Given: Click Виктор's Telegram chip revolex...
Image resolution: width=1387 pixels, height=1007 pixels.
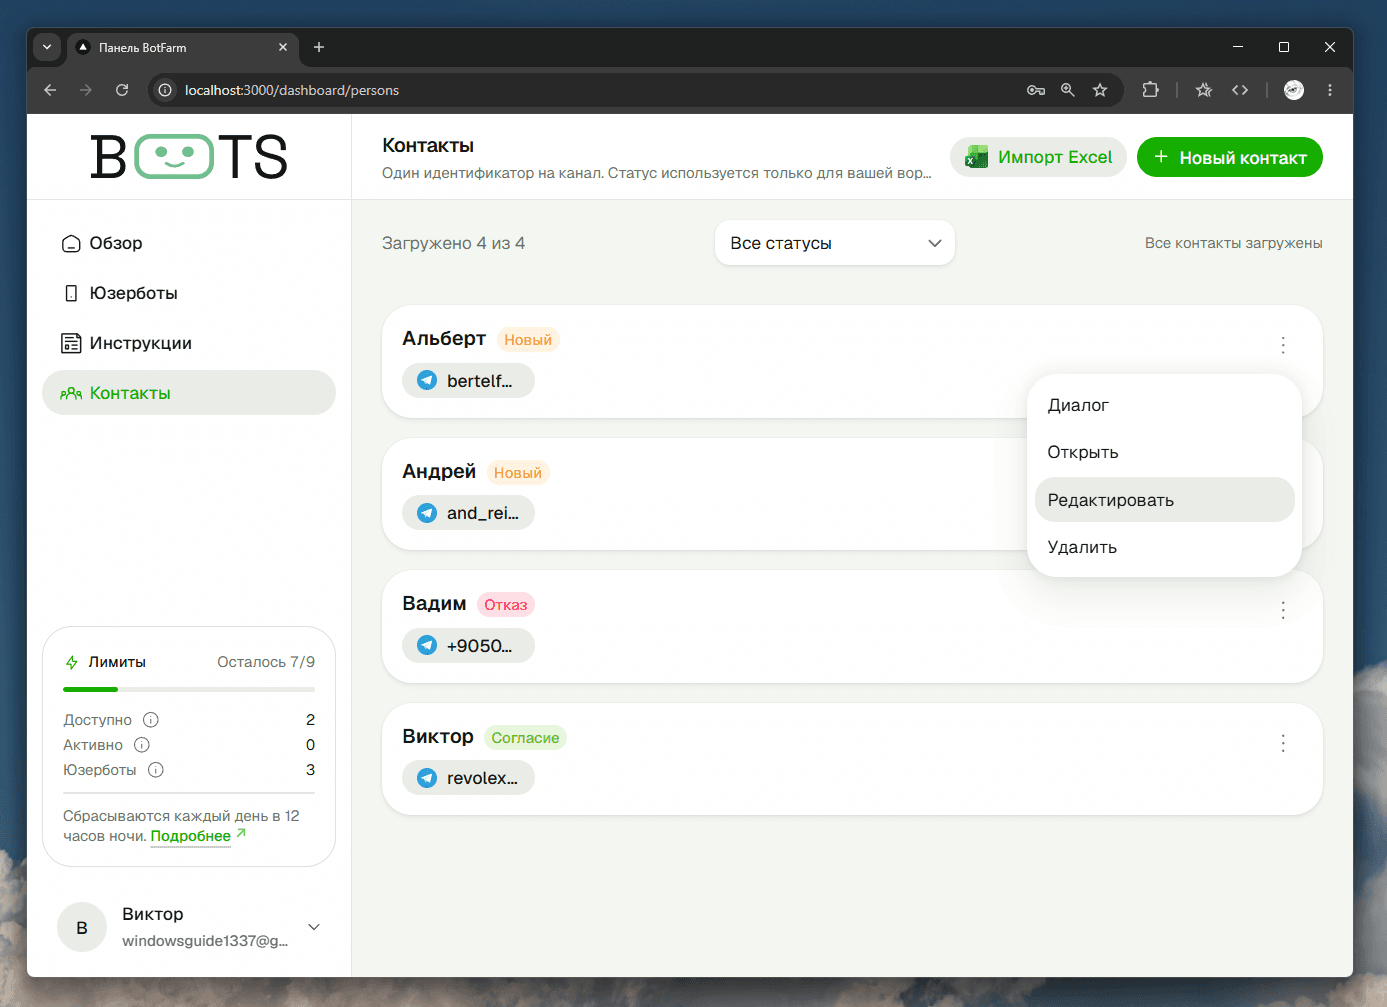Looking at the screenshot, I should tap(468, 778).
